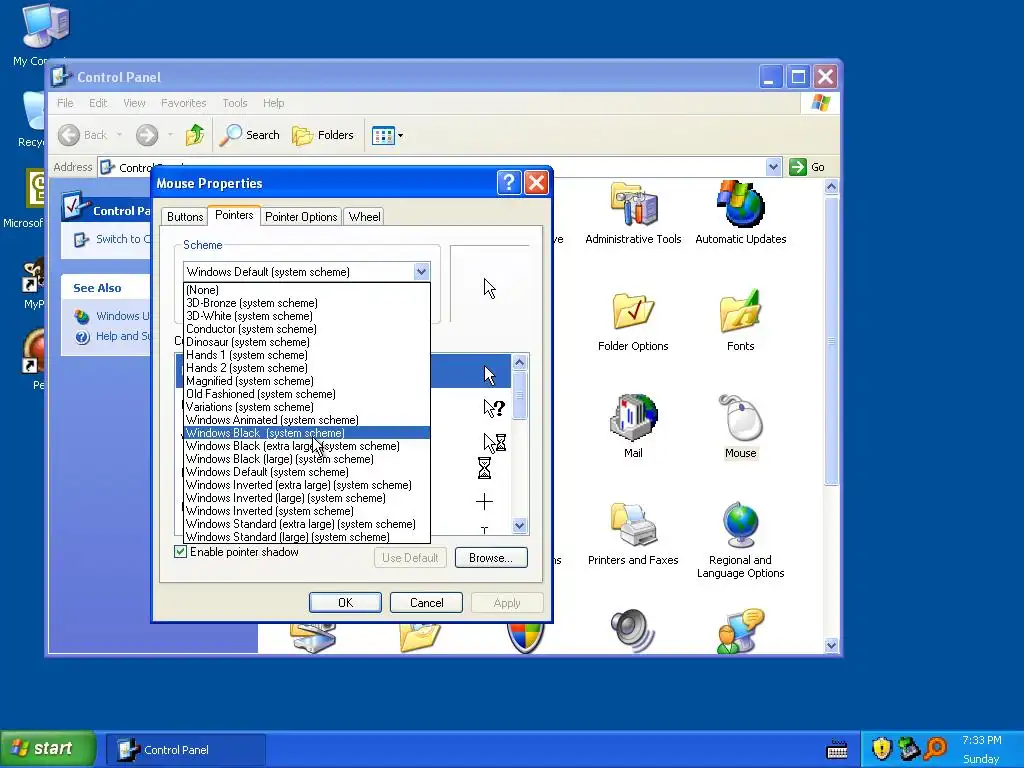Select Windows Animated (system scheme)
Screen dimensions: 1024x768
307,420
